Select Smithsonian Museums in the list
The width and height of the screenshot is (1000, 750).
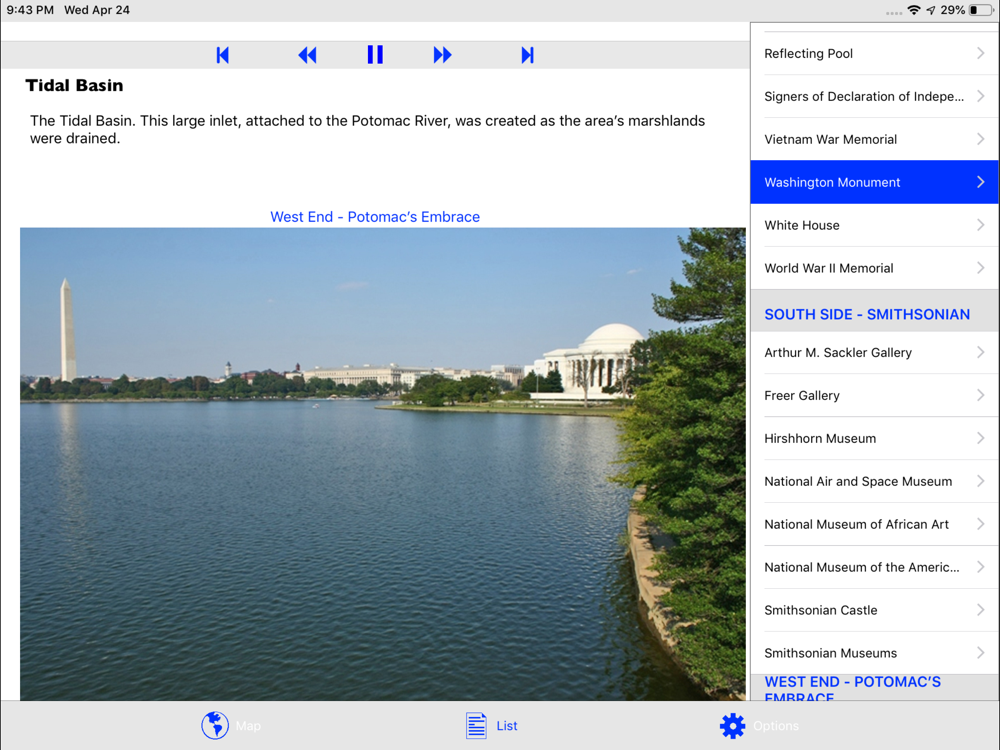click(x=874, y=653)
